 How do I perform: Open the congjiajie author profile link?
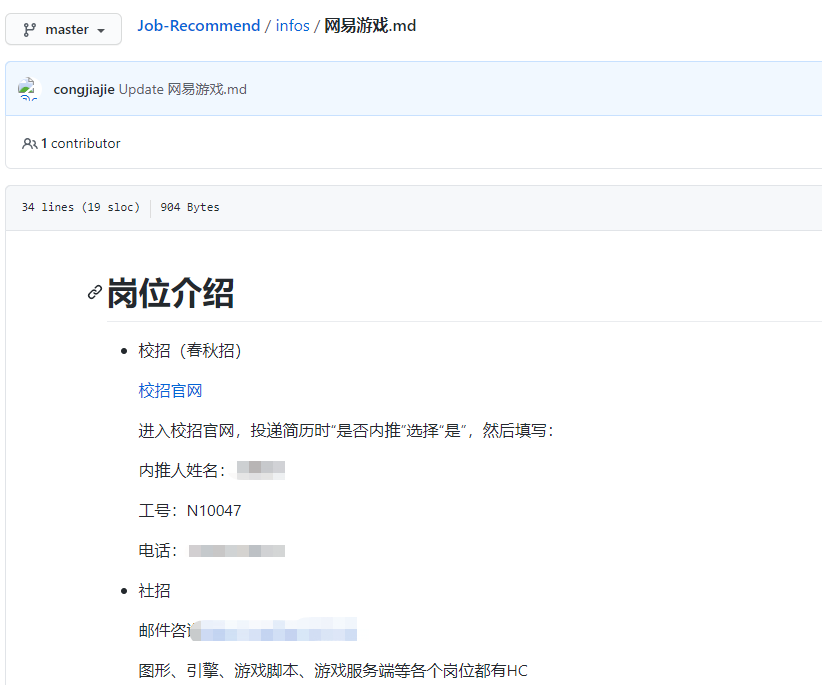84,90
